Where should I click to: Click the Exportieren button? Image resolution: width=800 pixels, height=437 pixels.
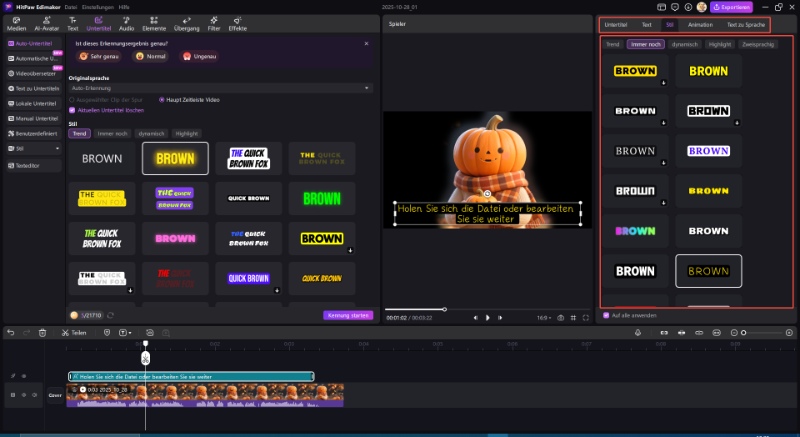tap(731, 6)
